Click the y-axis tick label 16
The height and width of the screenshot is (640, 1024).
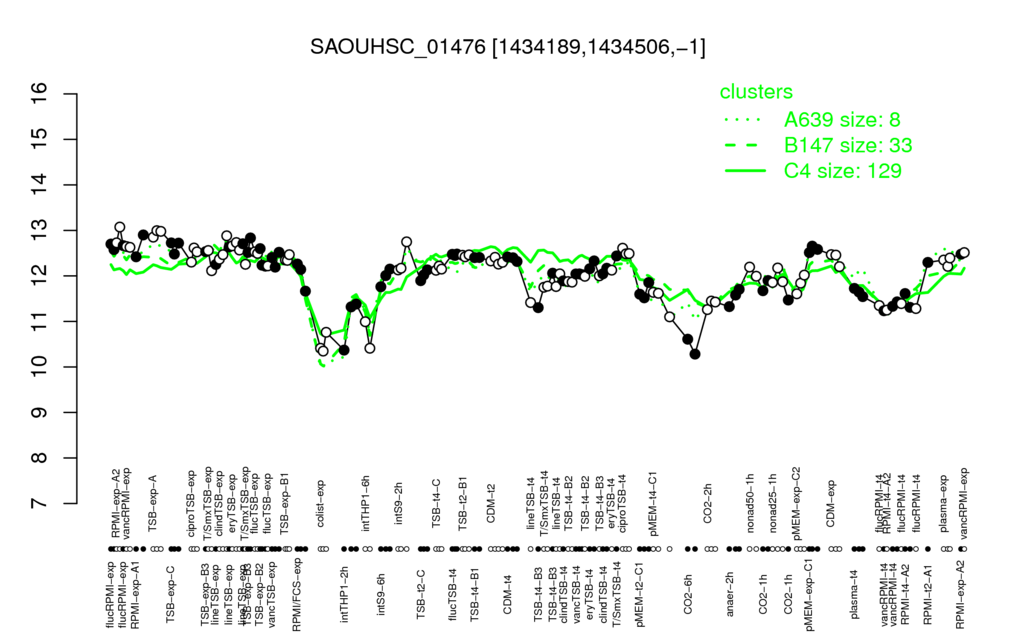pos(39,94)
